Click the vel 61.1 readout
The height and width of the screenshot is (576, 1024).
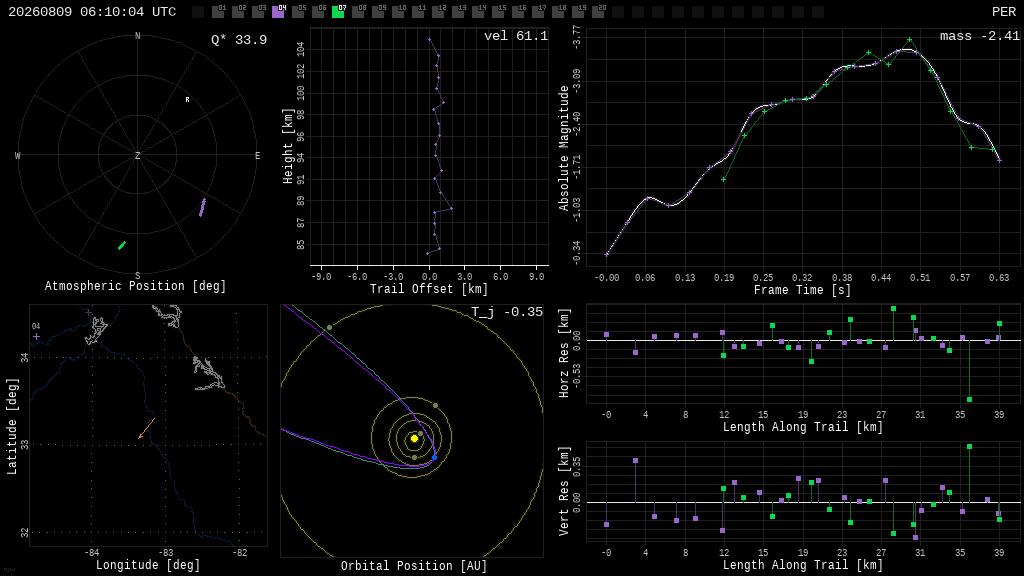pyautogui.click(x=516, y=36)
